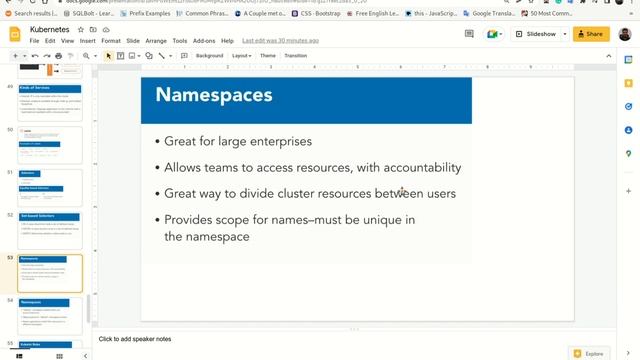Open Contacts side panel icon
Image resolution: width=640 pixels, height=360 pixels.
point(629,130)
